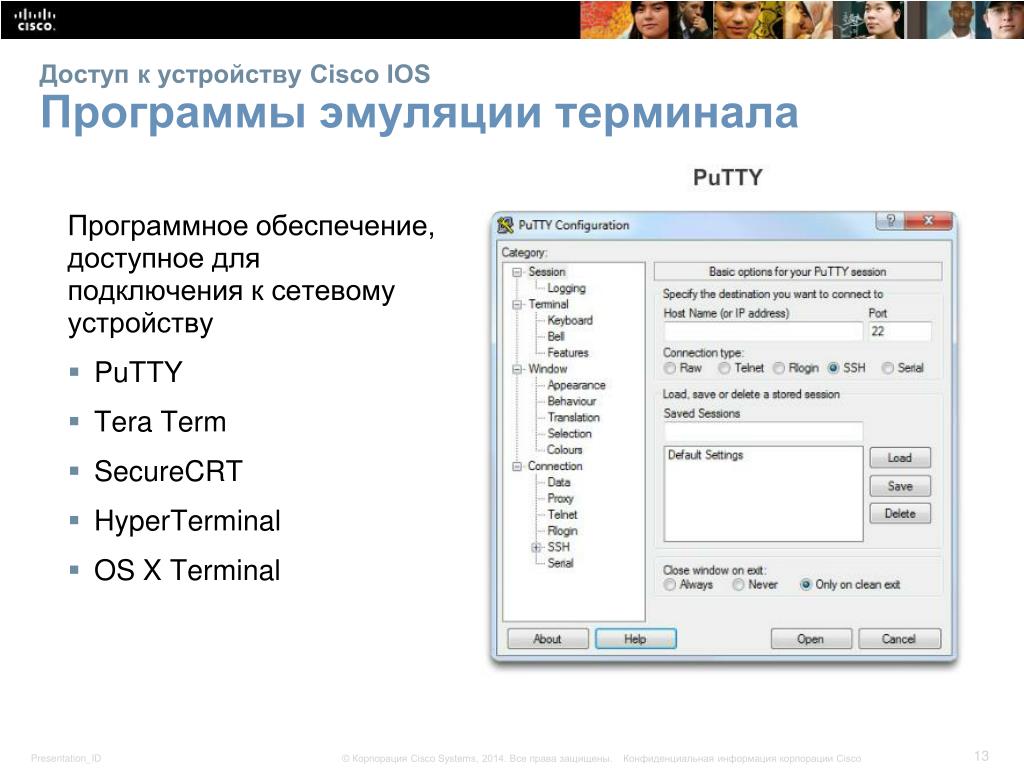1024x768 pixels.
Task: Collapse the Window tree node
Action: tap(517, 370)
